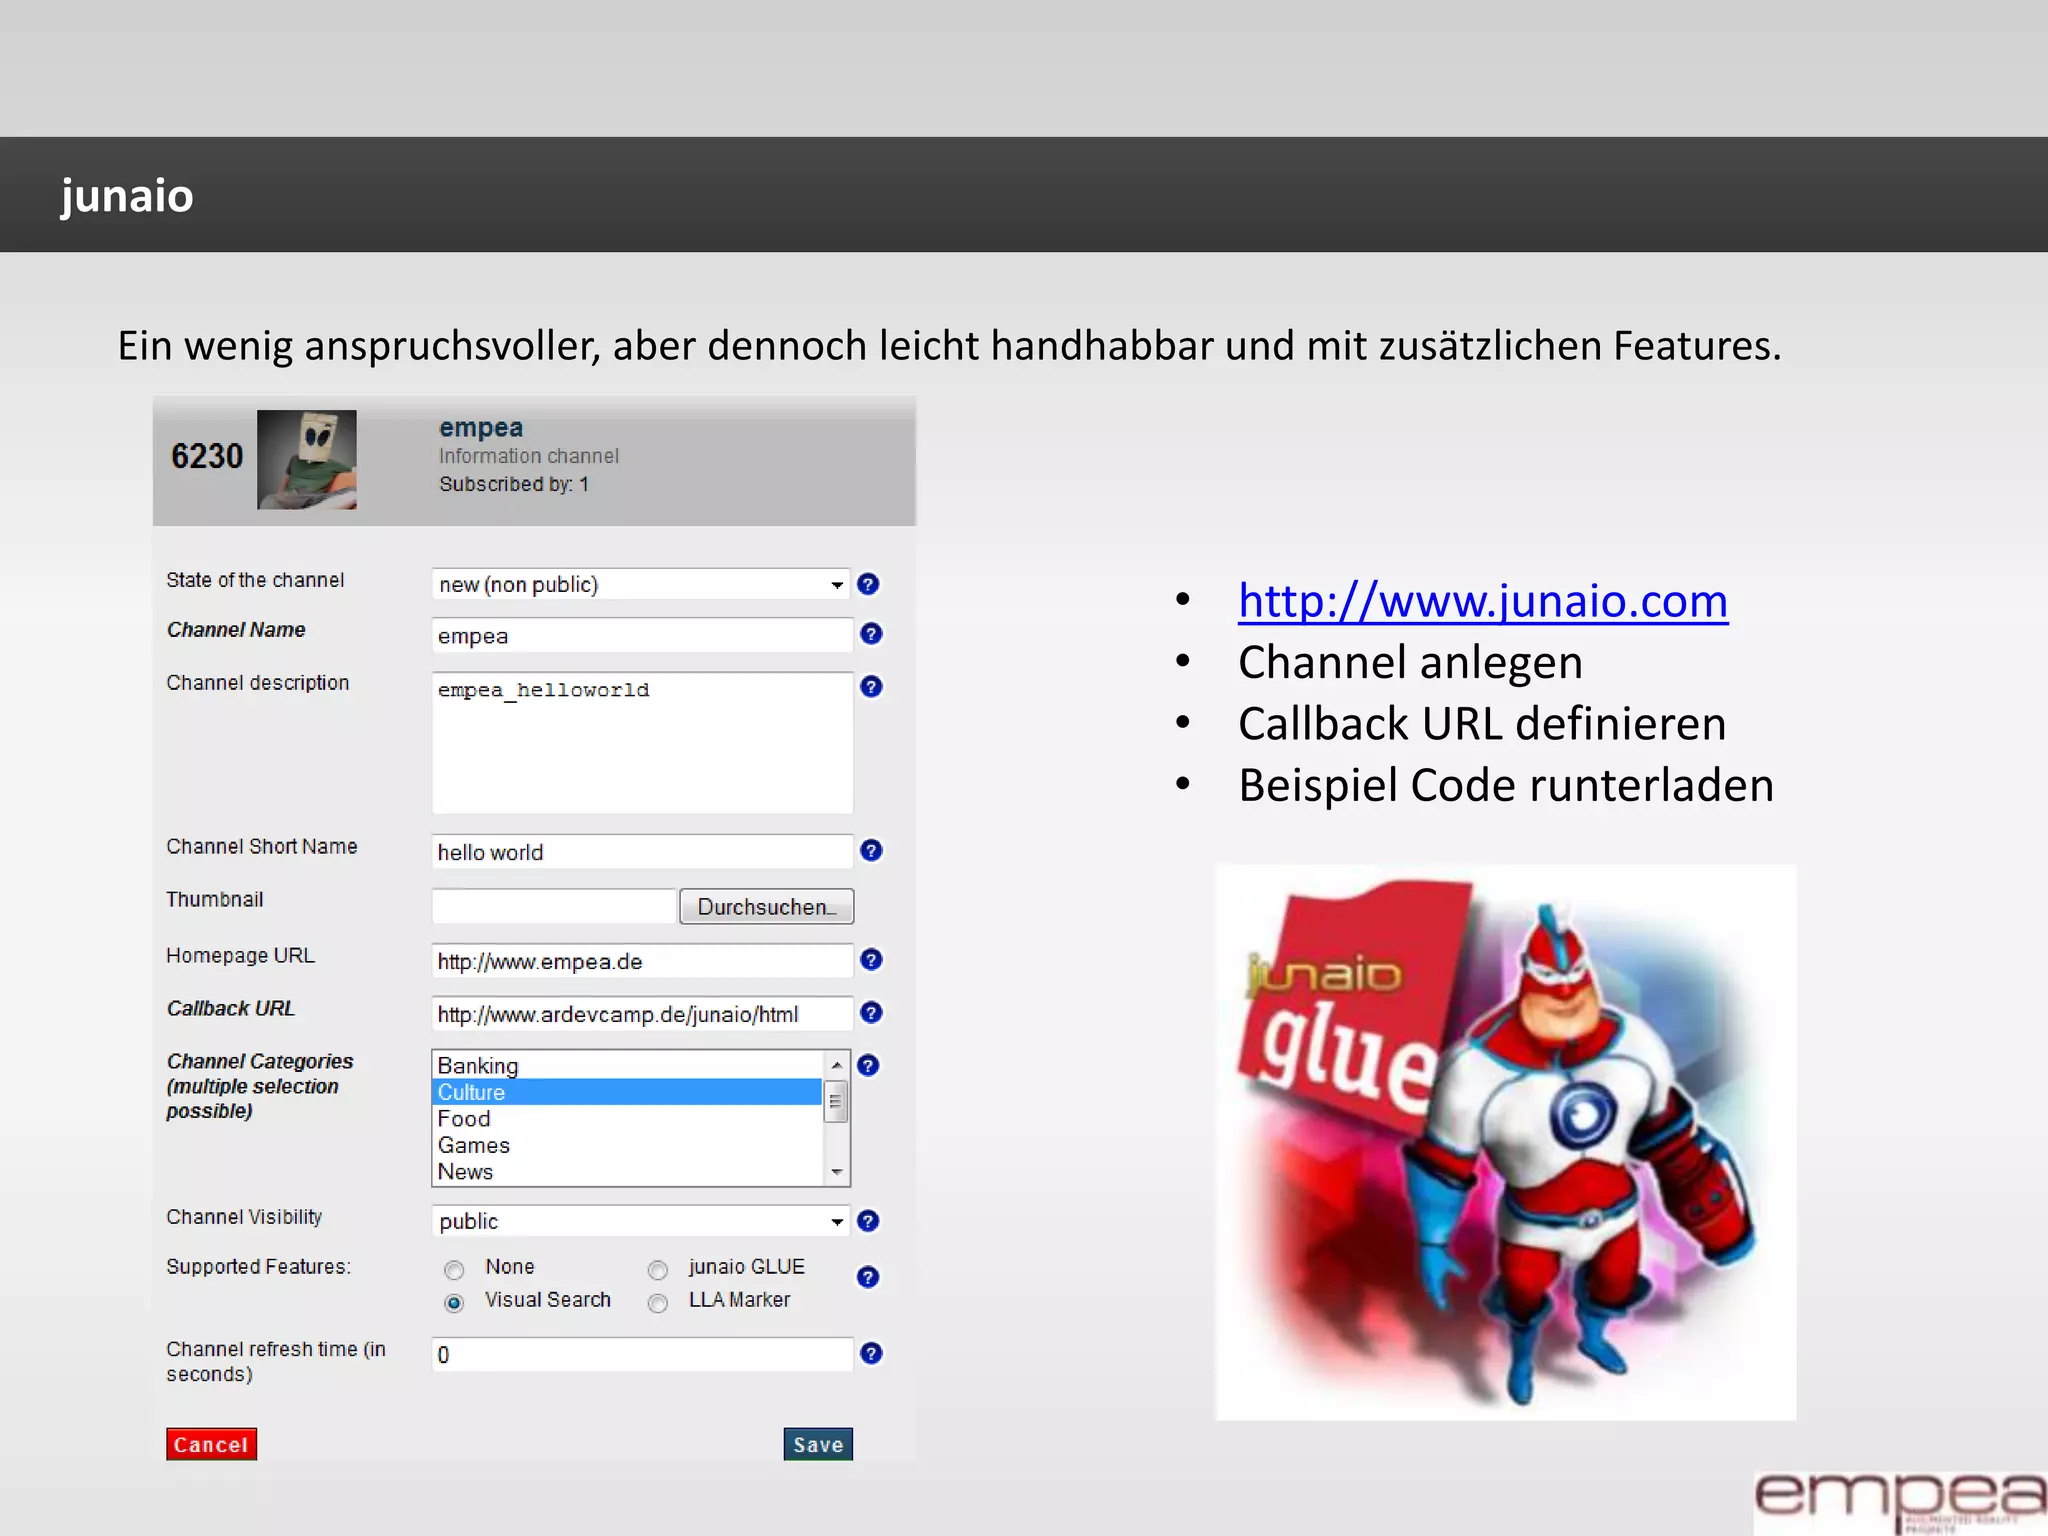Open the http://www.junaio.com link

click(x=1483, y=601)
